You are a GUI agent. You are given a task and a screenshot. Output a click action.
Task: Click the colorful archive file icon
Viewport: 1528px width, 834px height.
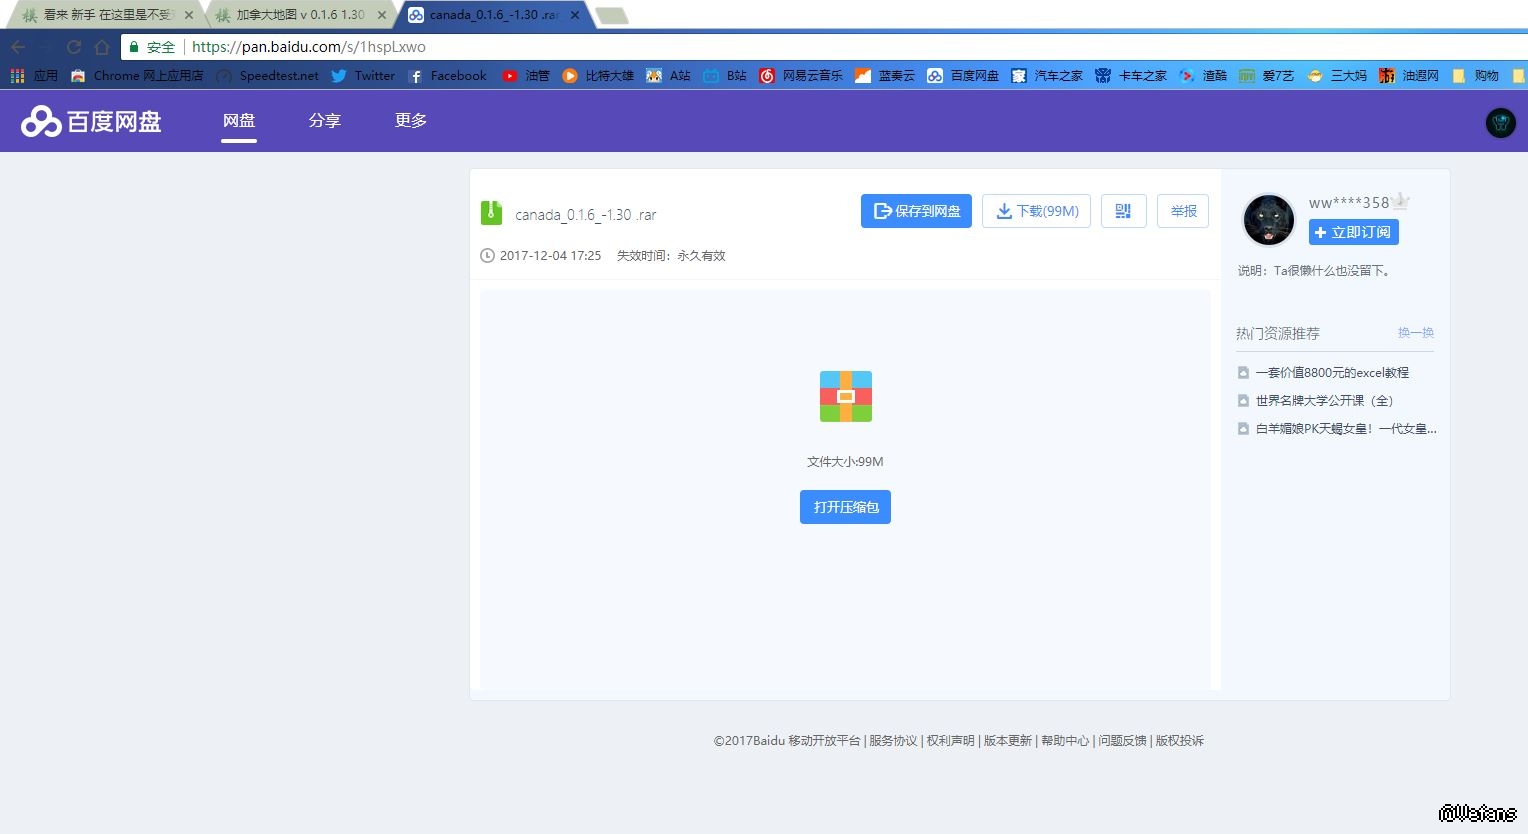click(x=845, y=396)
